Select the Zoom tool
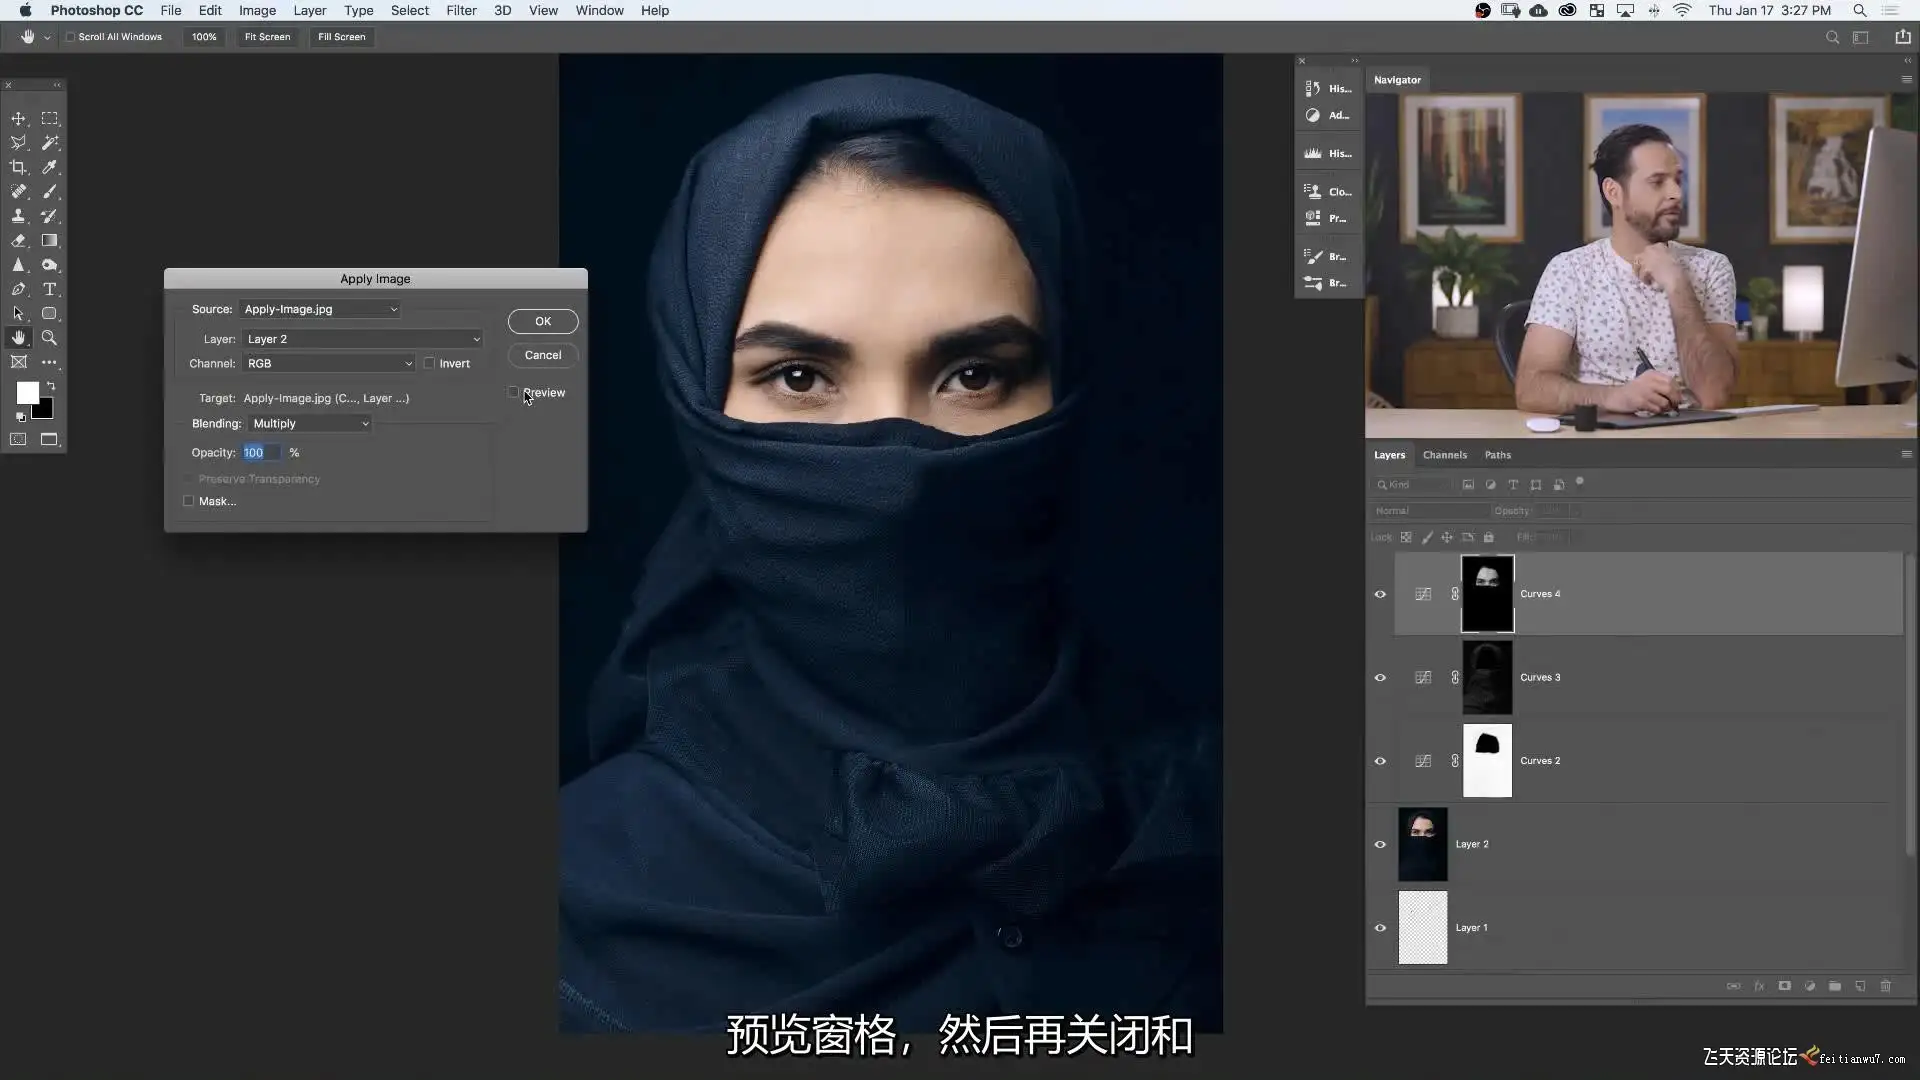The image size is (1920, 1080). [49, 338]
